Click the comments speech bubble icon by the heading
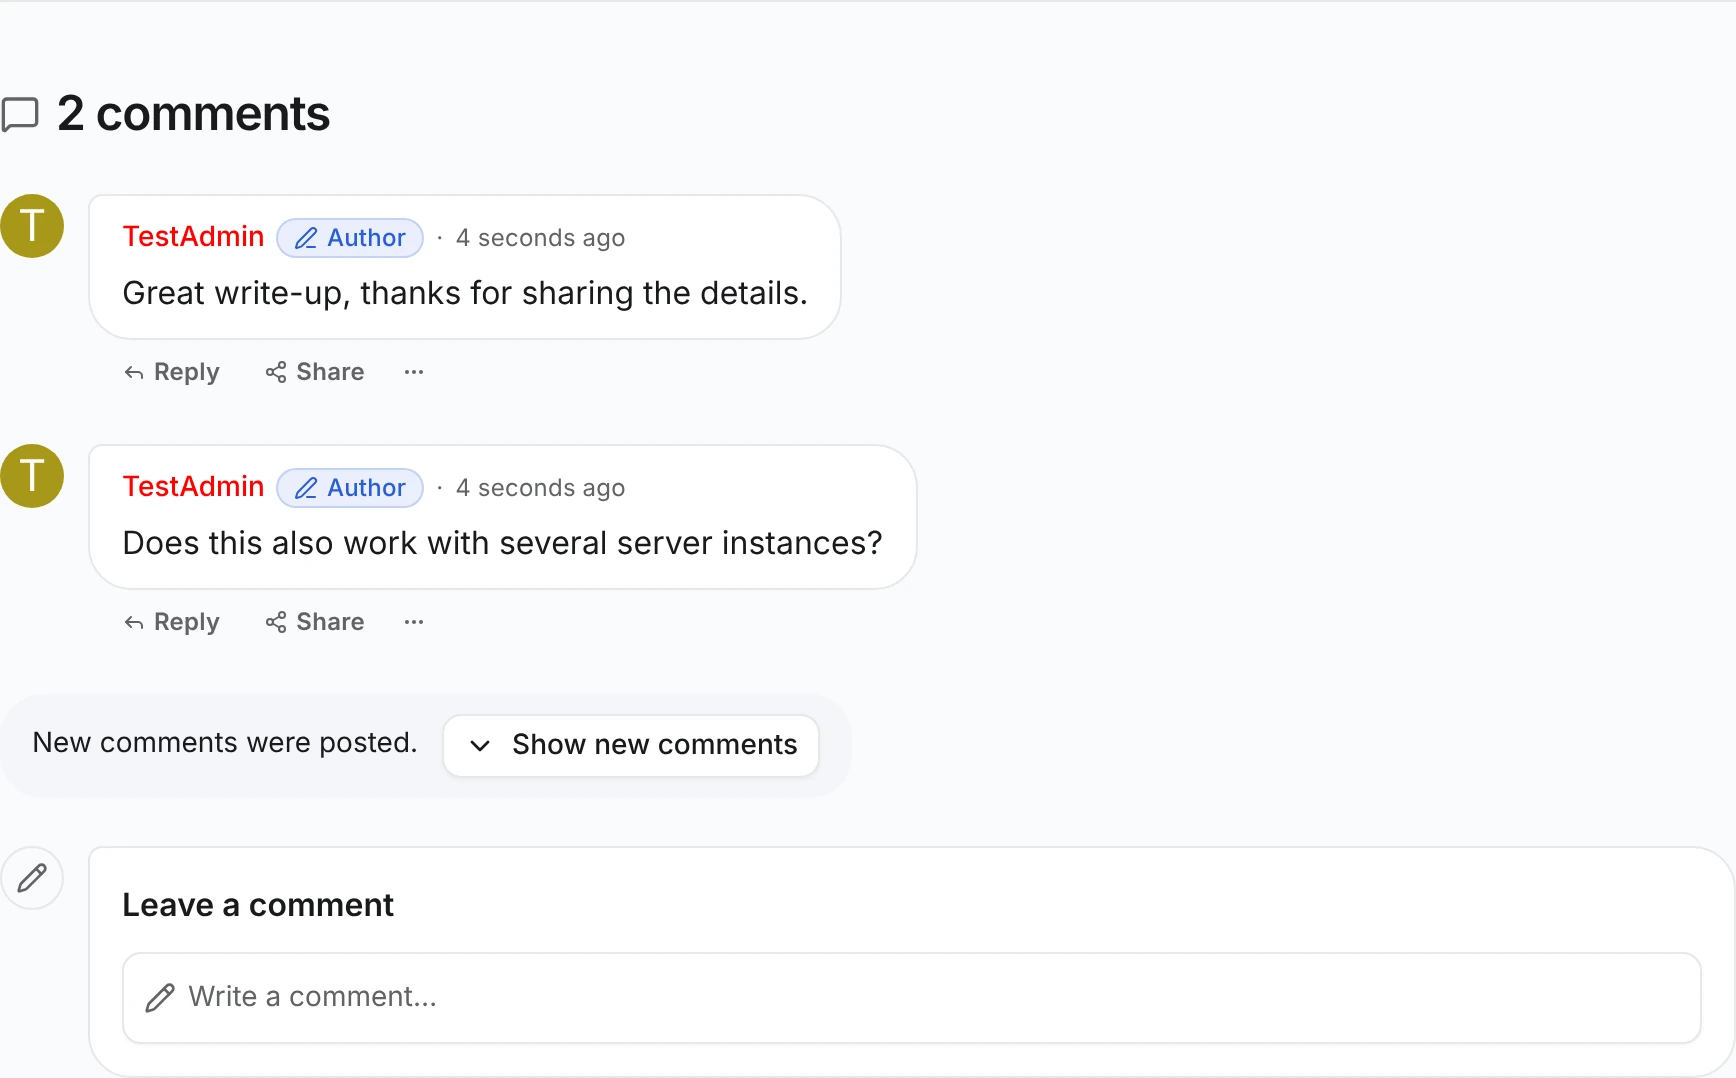 [x=20, y=114]
